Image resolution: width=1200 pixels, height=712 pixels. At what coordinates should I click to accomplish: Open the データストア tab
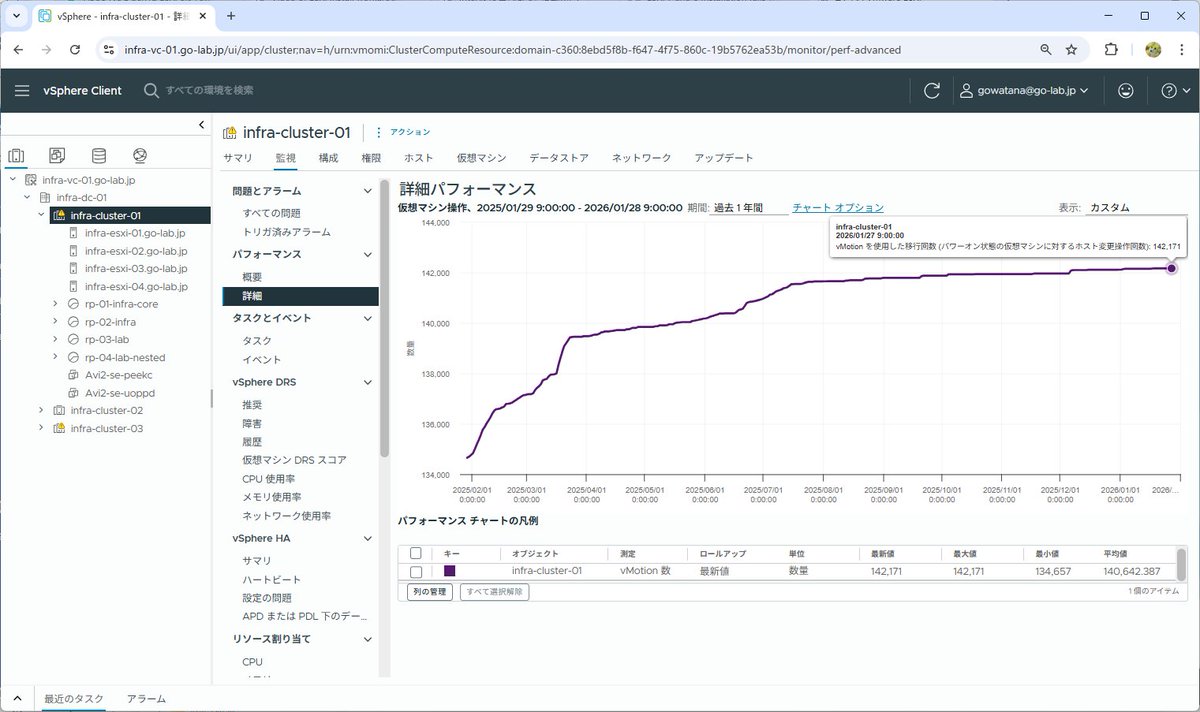point(559,158)
